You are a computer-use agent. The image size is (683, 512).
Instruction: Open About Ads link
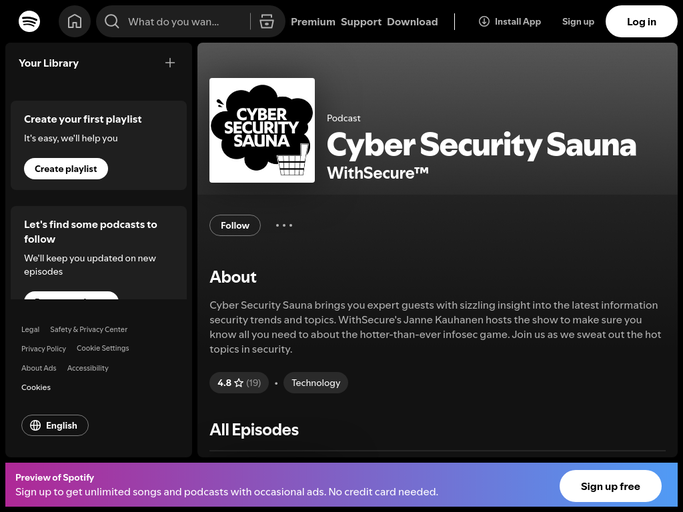[x=39, y=368]
